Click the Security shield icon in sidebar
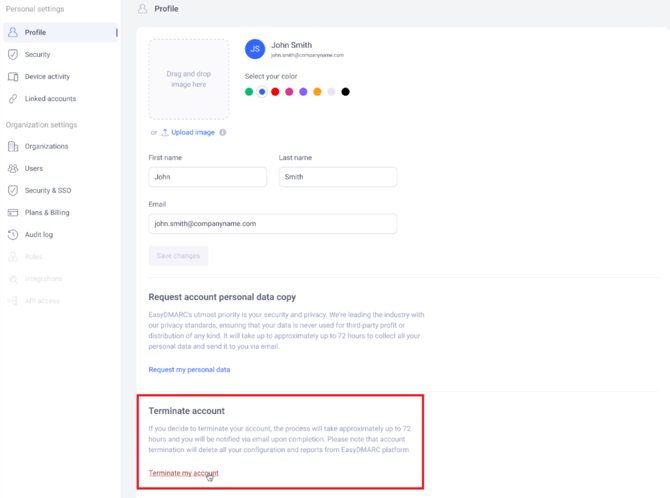The height and width of the screenshot is (498, 670). [x=13, y=54]
